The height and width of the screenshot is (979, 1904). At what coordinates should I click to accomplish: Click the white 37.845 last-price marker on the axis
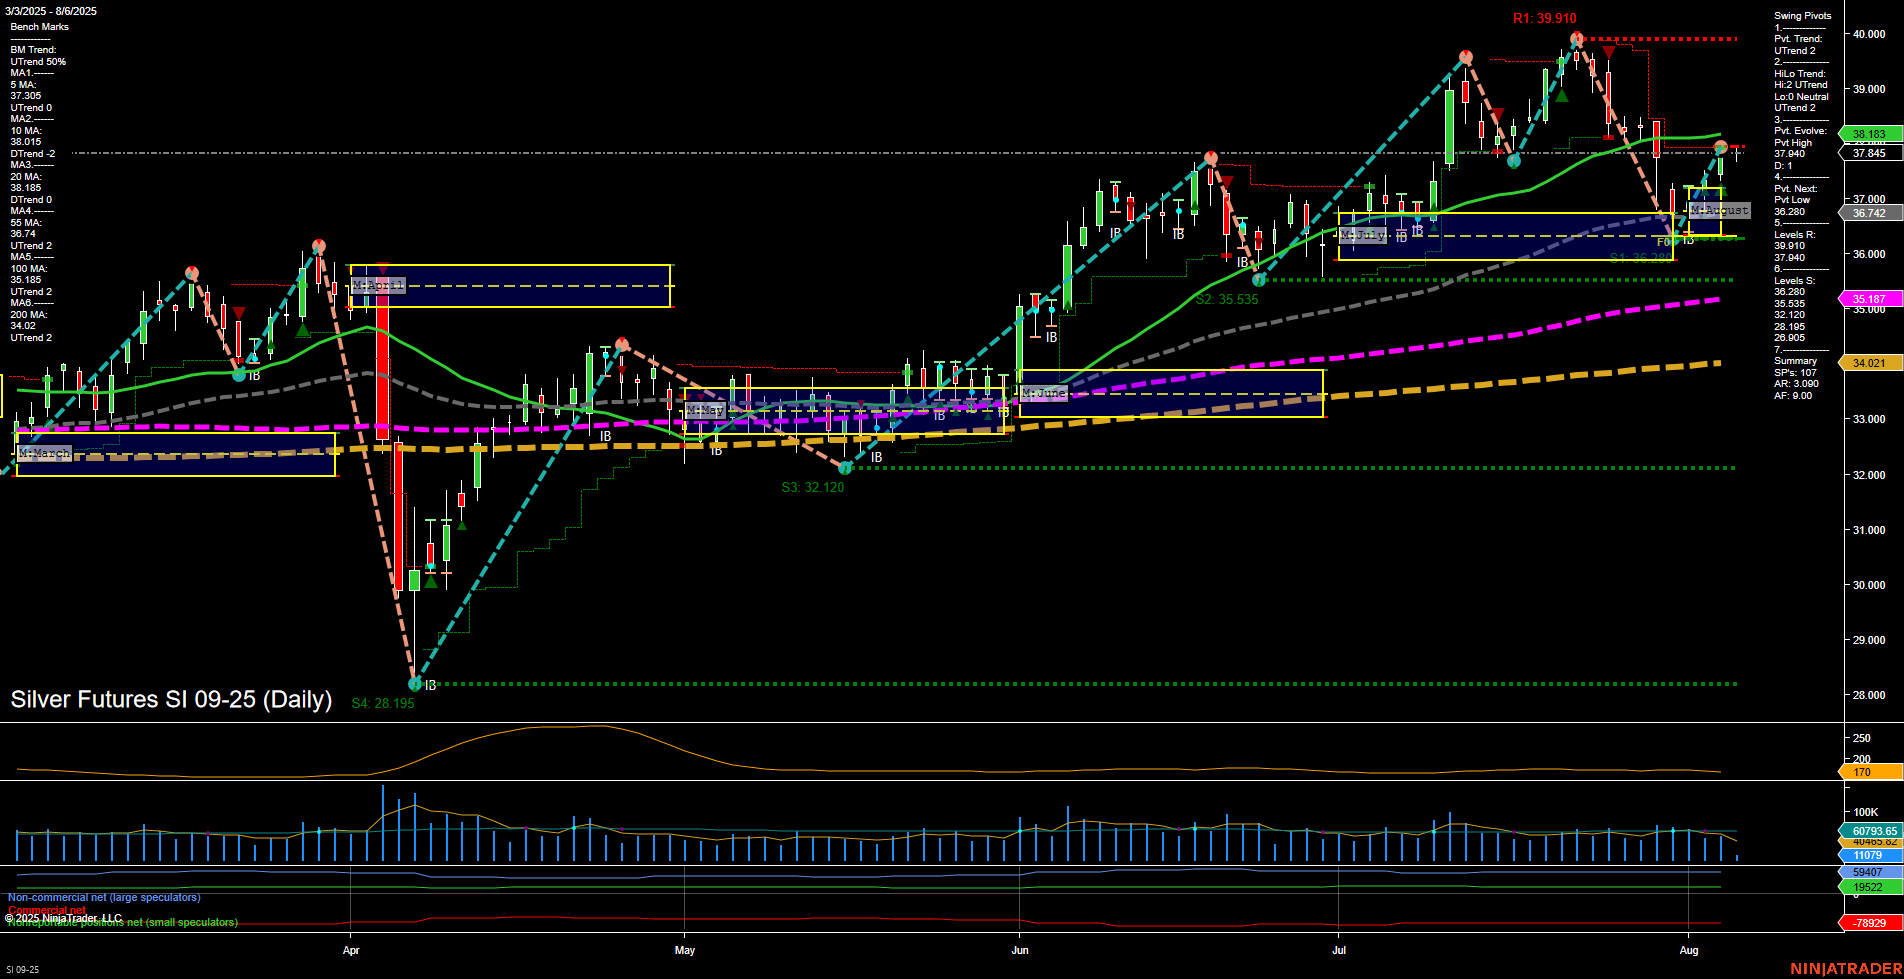tap(1868, 153)
